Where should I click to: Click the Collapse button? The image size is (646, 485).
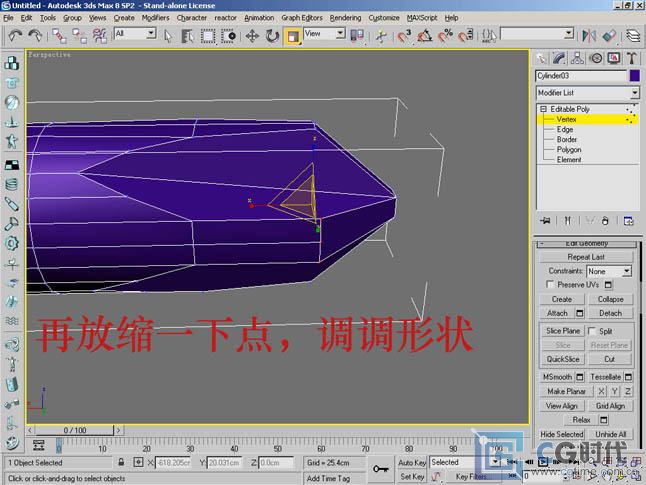pos(610,299)
